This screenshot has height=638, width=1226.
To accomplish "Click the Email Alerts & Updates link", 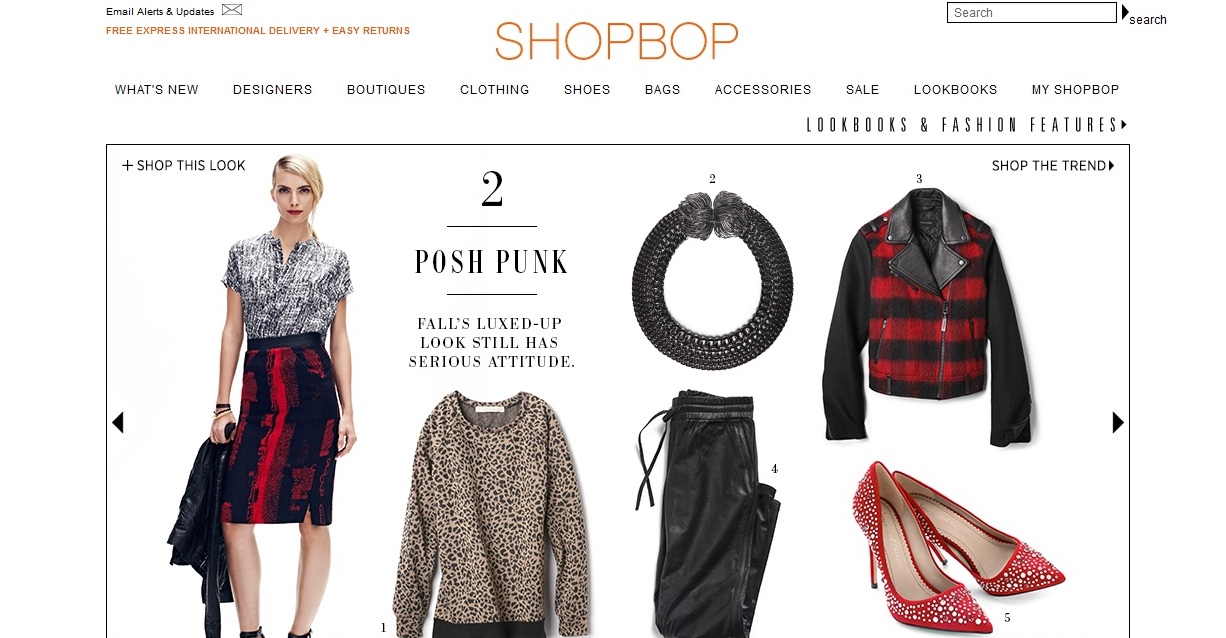I will (160, 12).
